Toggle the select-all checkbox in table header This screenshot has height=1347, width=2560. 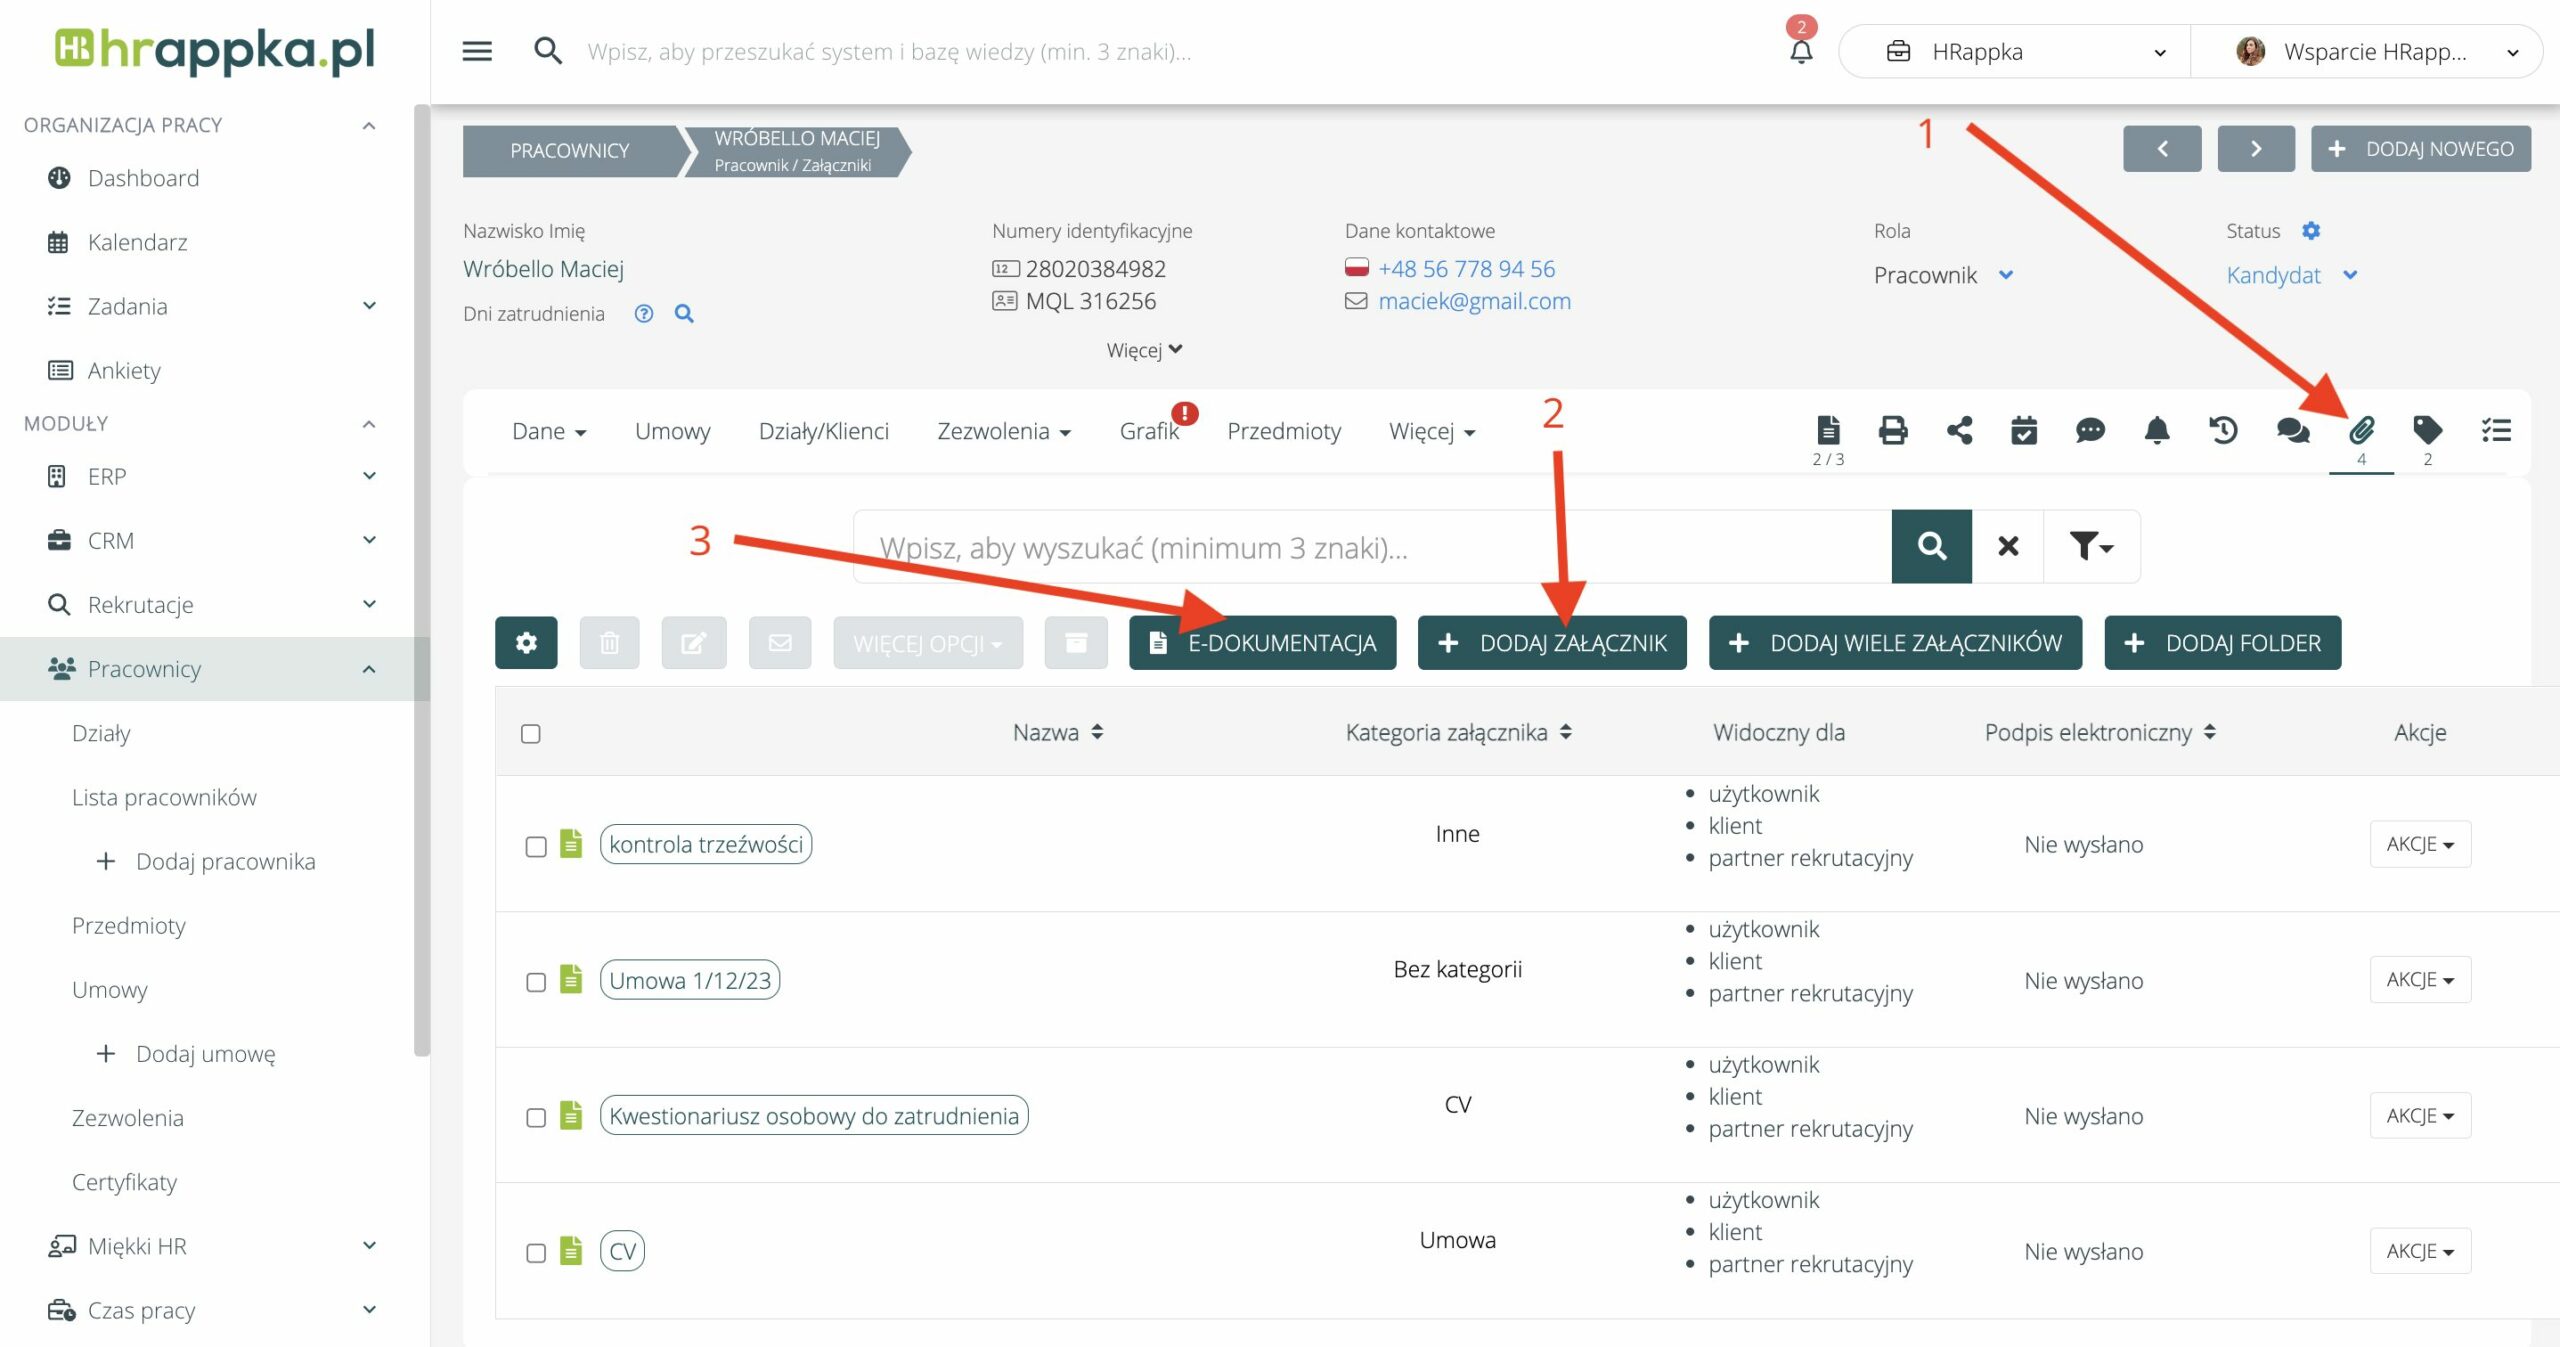[x=531, y=734]
